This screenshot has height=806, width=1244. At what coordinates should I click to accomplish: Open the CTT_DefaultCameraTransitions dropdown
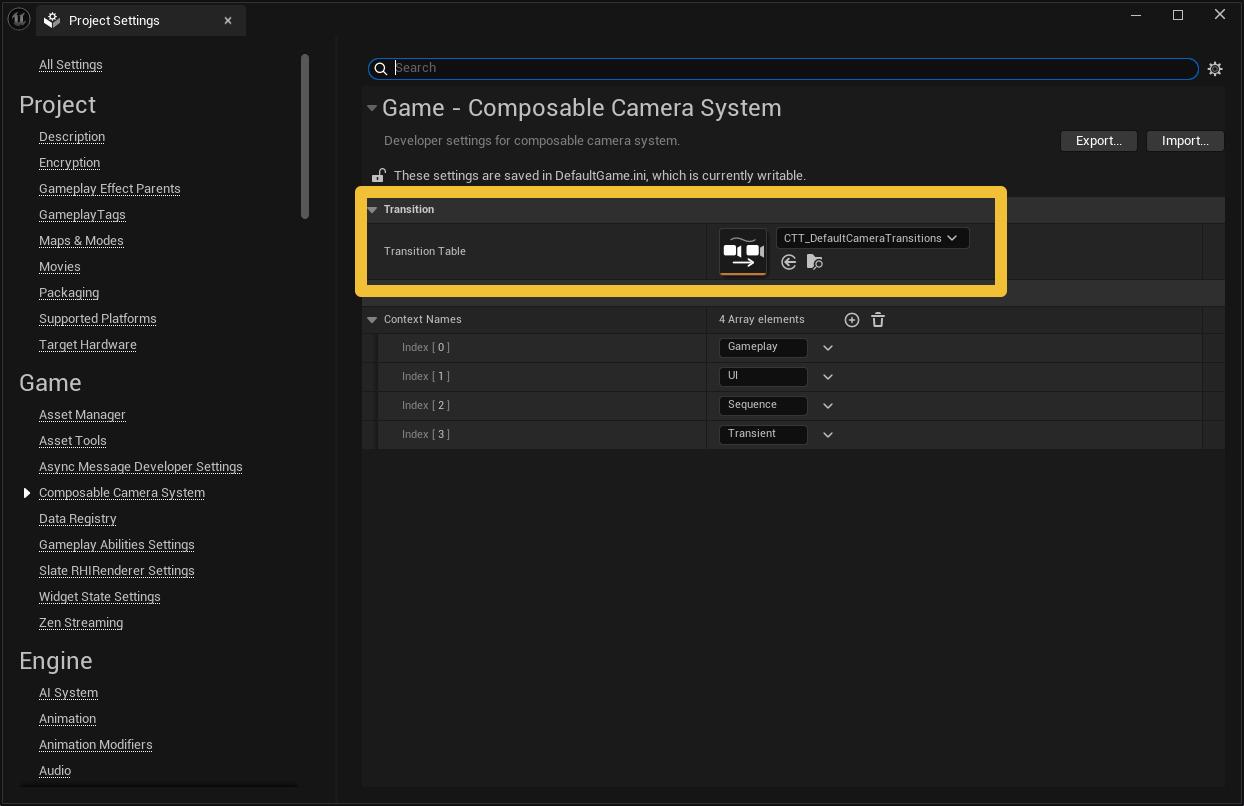coord(872,238)
